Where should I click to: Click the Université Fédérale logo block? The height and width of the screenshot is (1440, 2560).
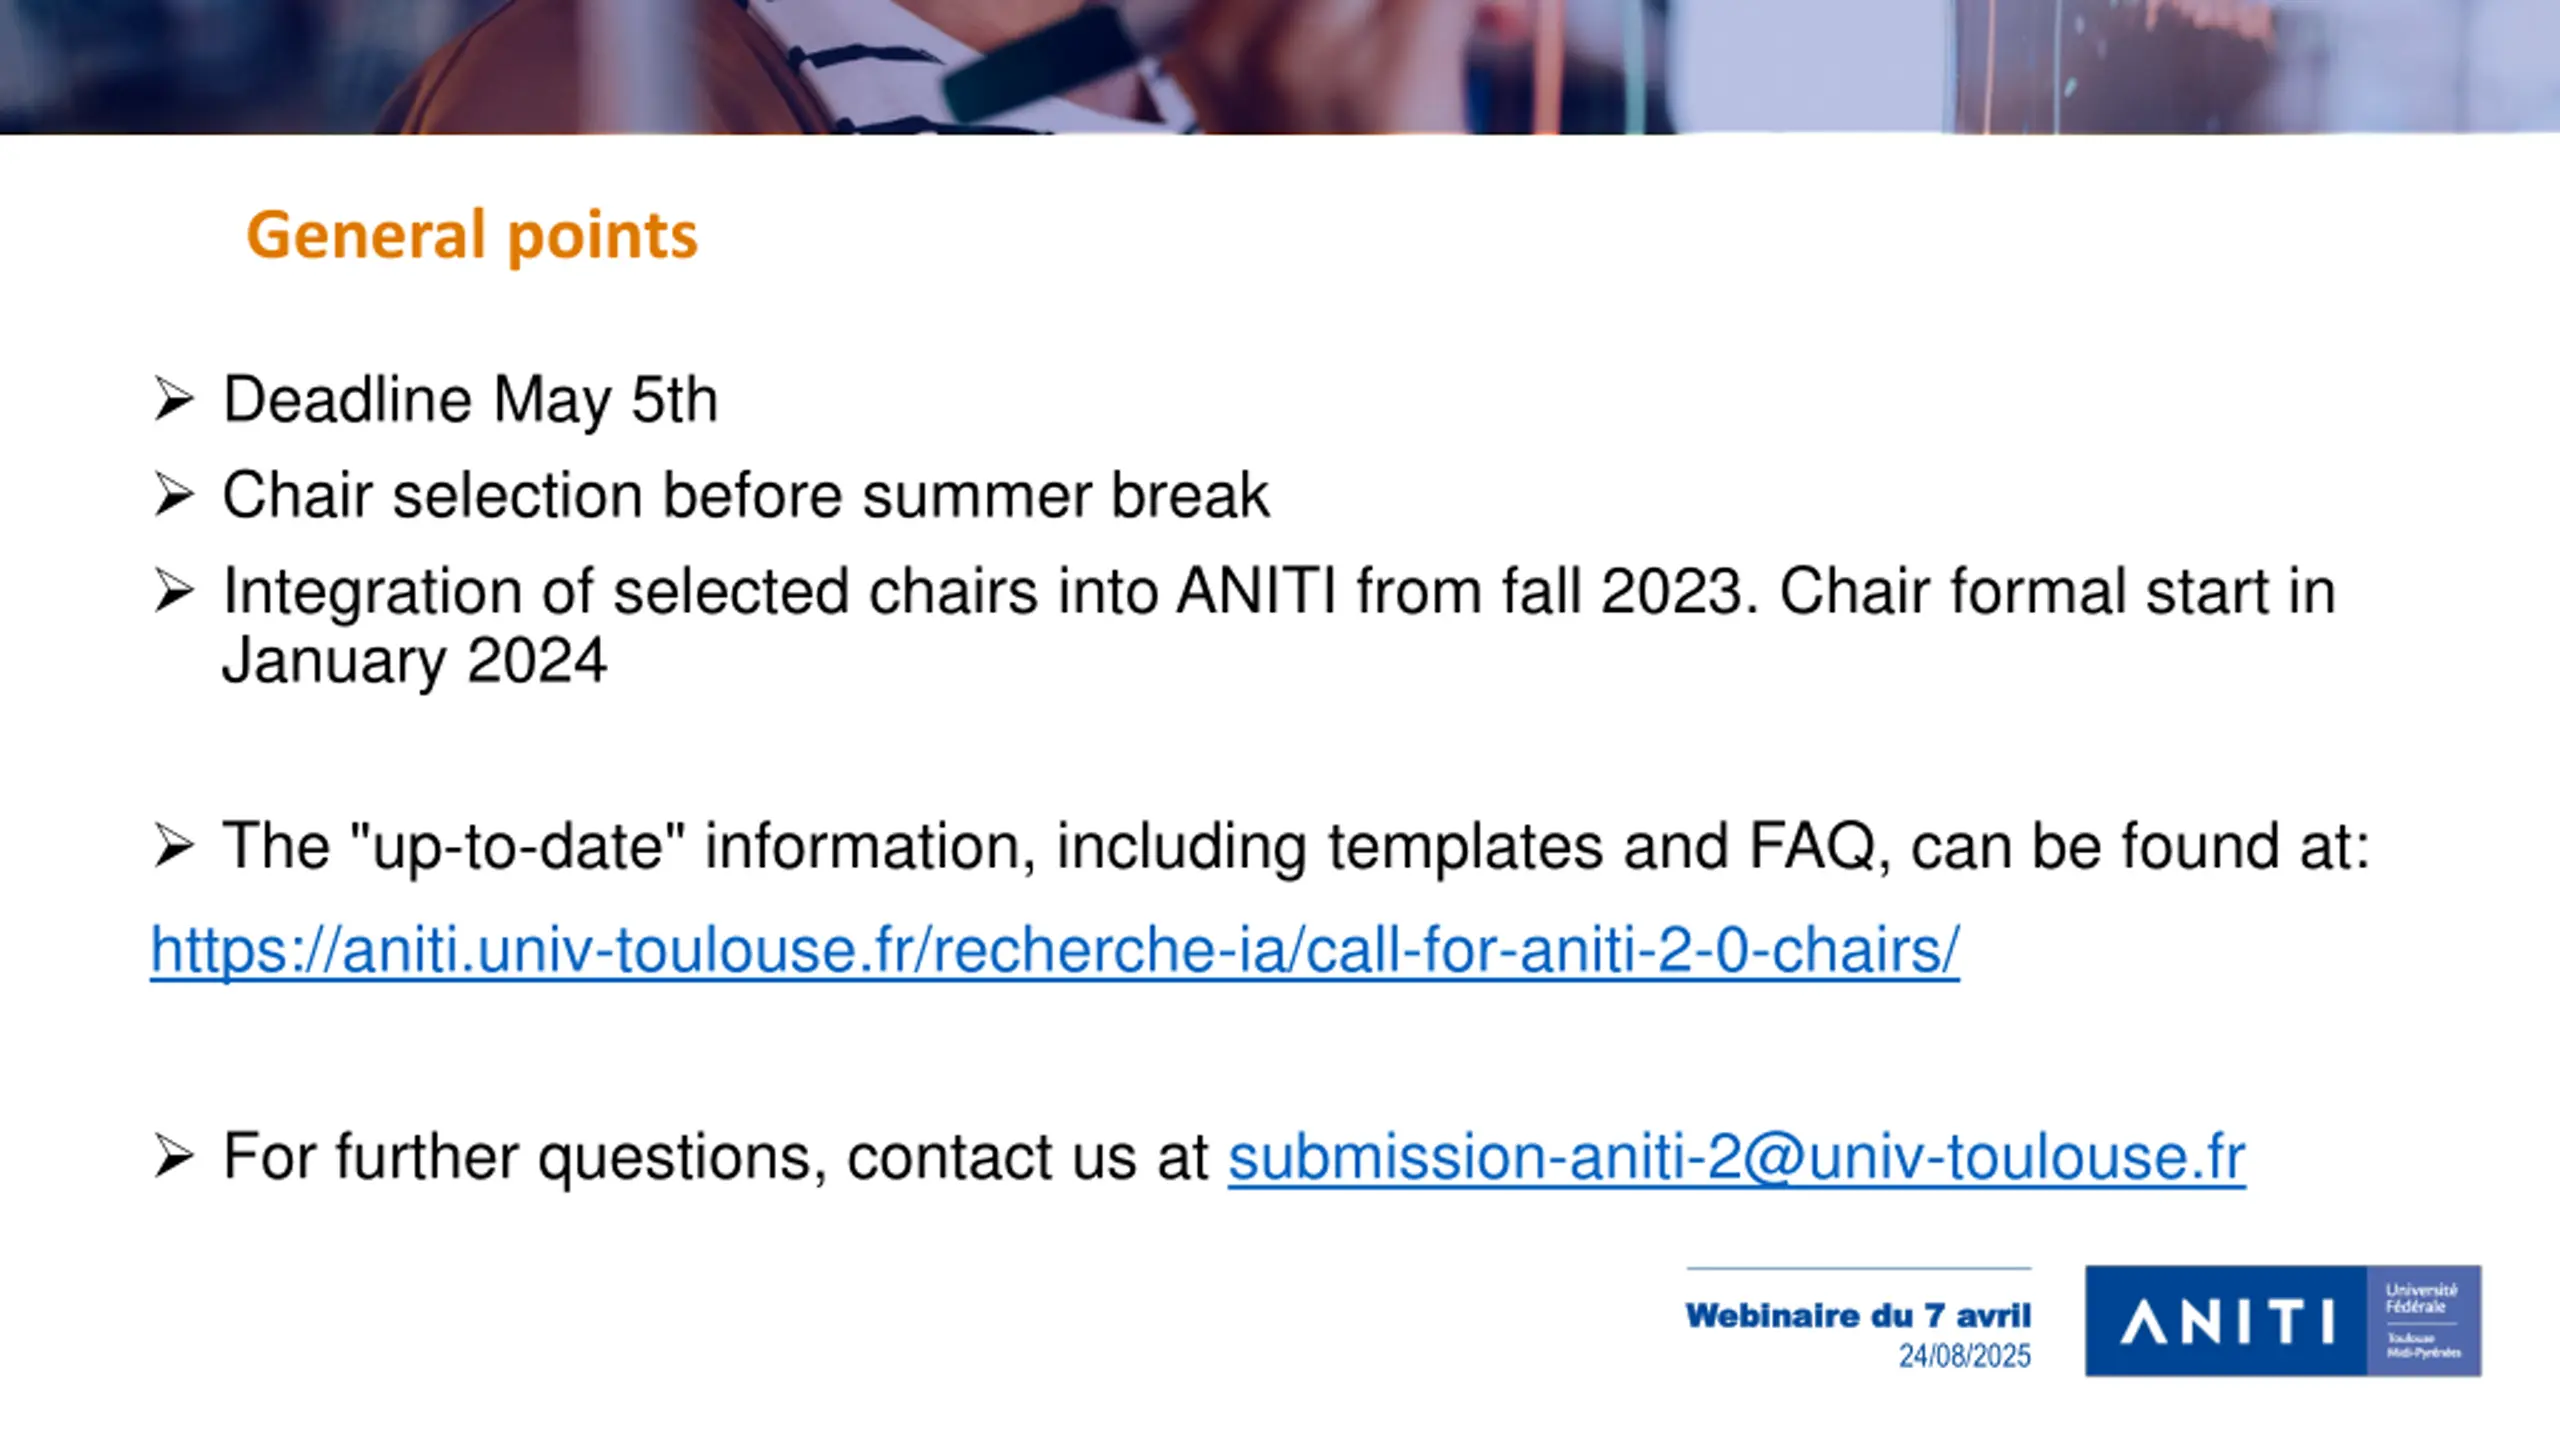(2424, 1321)
